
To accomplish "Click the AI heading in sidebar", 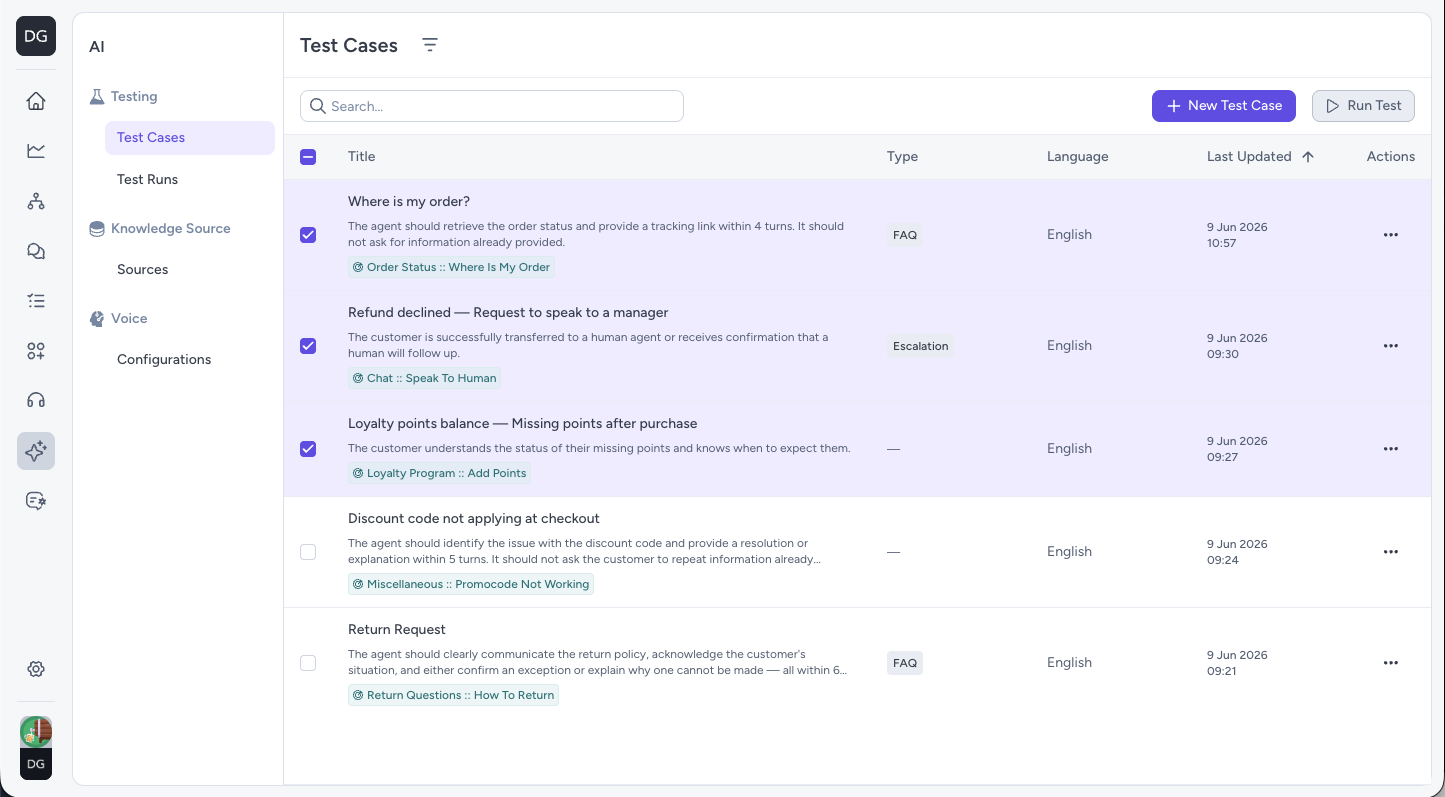I will pyautogui.click(x=97, y=47).
